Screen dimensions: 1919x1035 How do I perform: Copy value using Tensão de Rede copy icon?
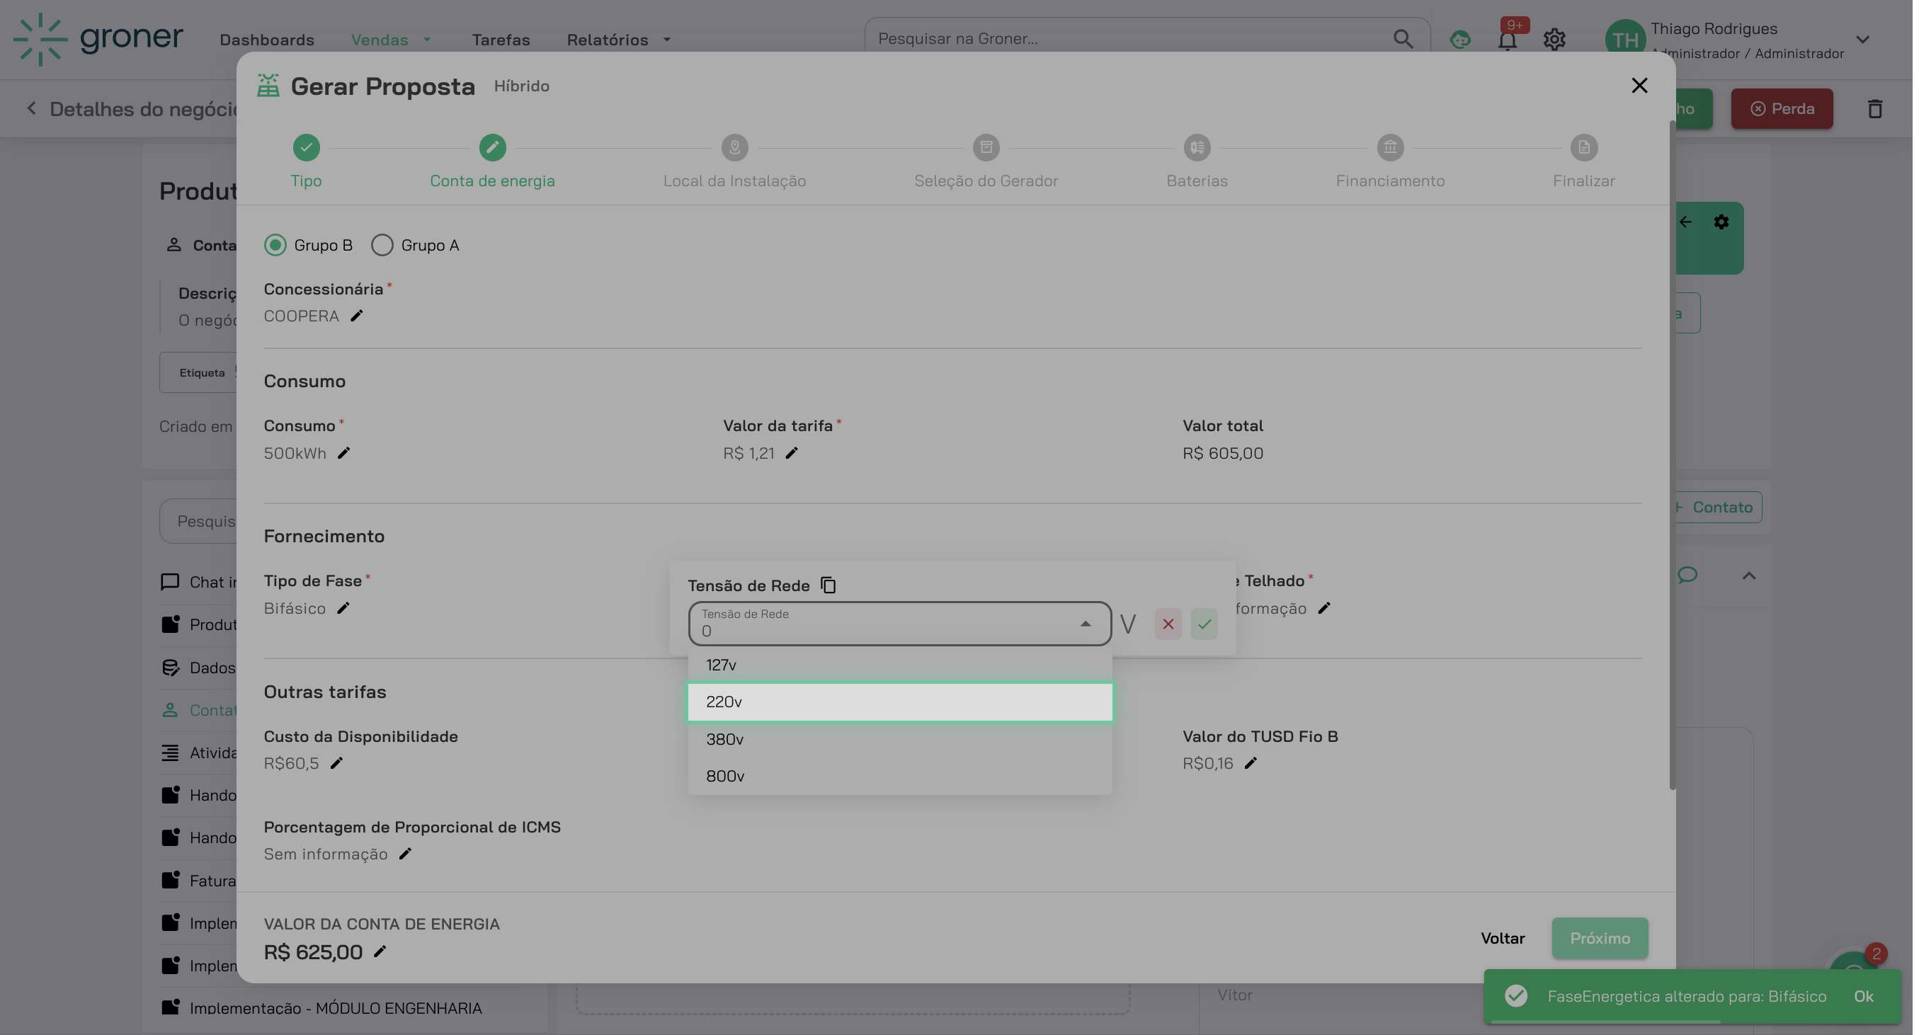(828, 585)
